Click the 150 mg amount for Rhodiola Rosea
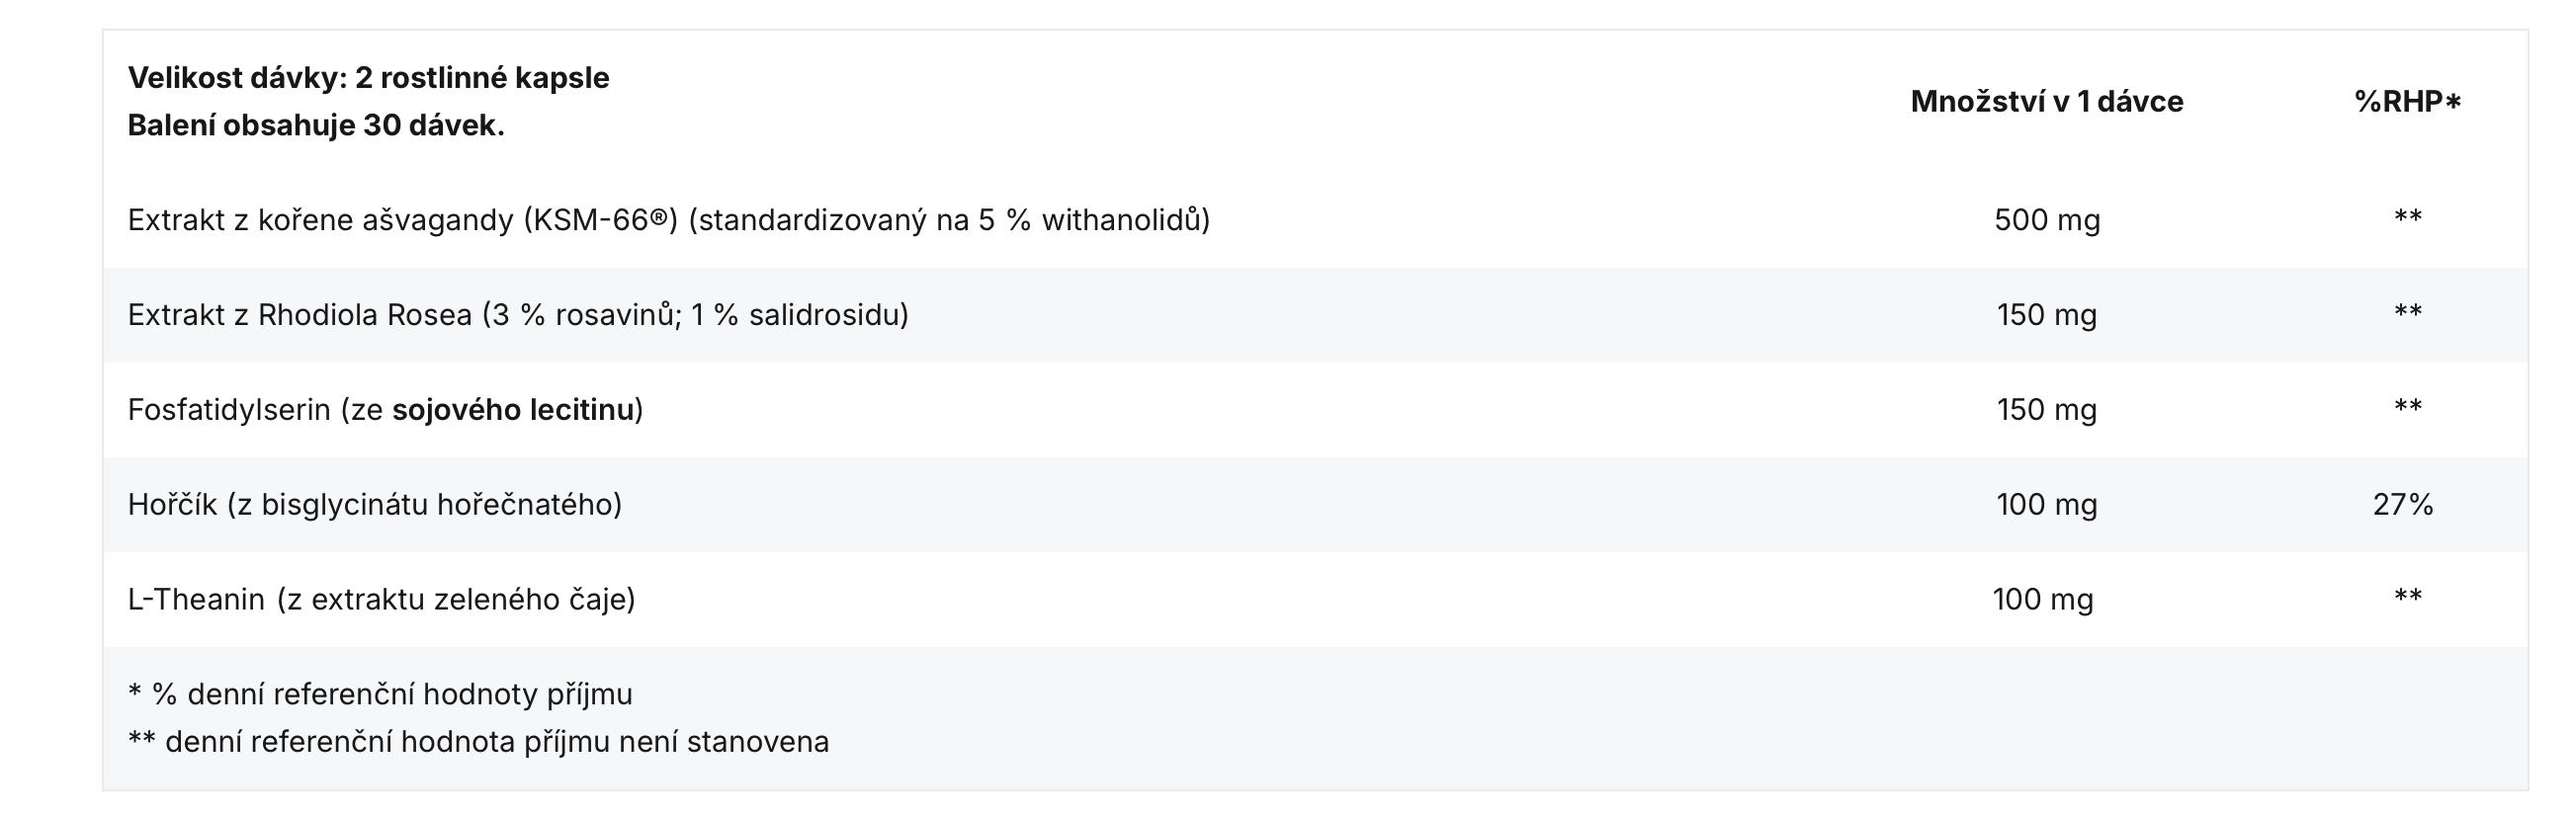Image resolution: width=2576 pixels, height=816 pixels. [2046, 315]
